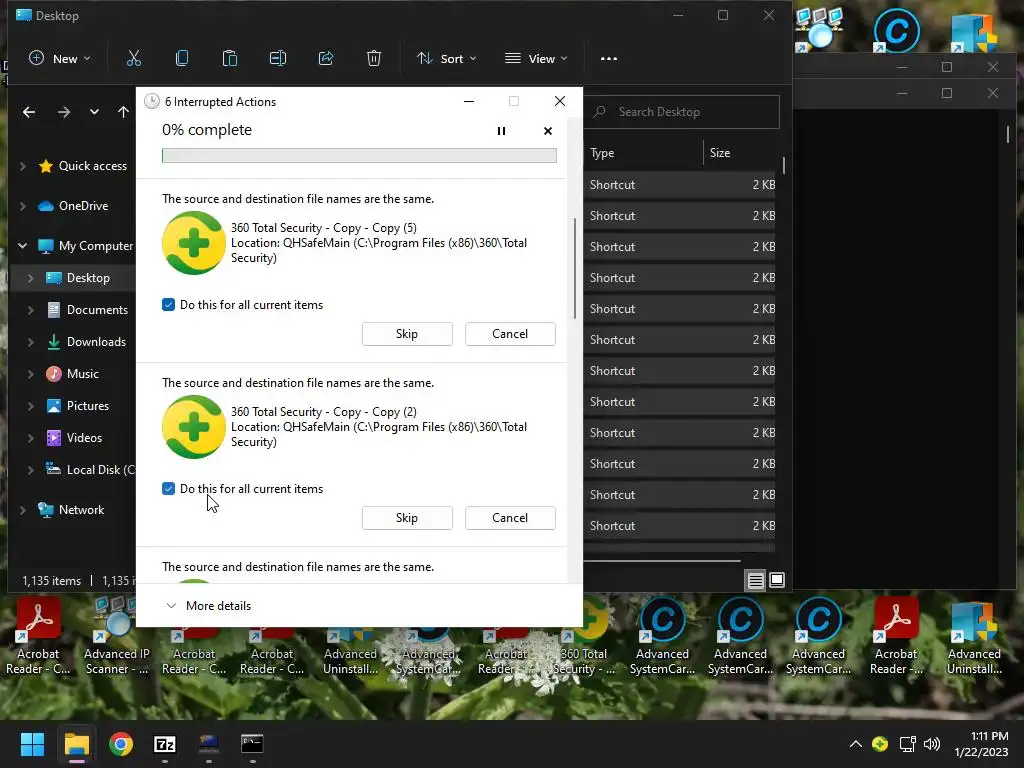
Task: Skip the Copy (2) conflict
Action: pos(407,518)
